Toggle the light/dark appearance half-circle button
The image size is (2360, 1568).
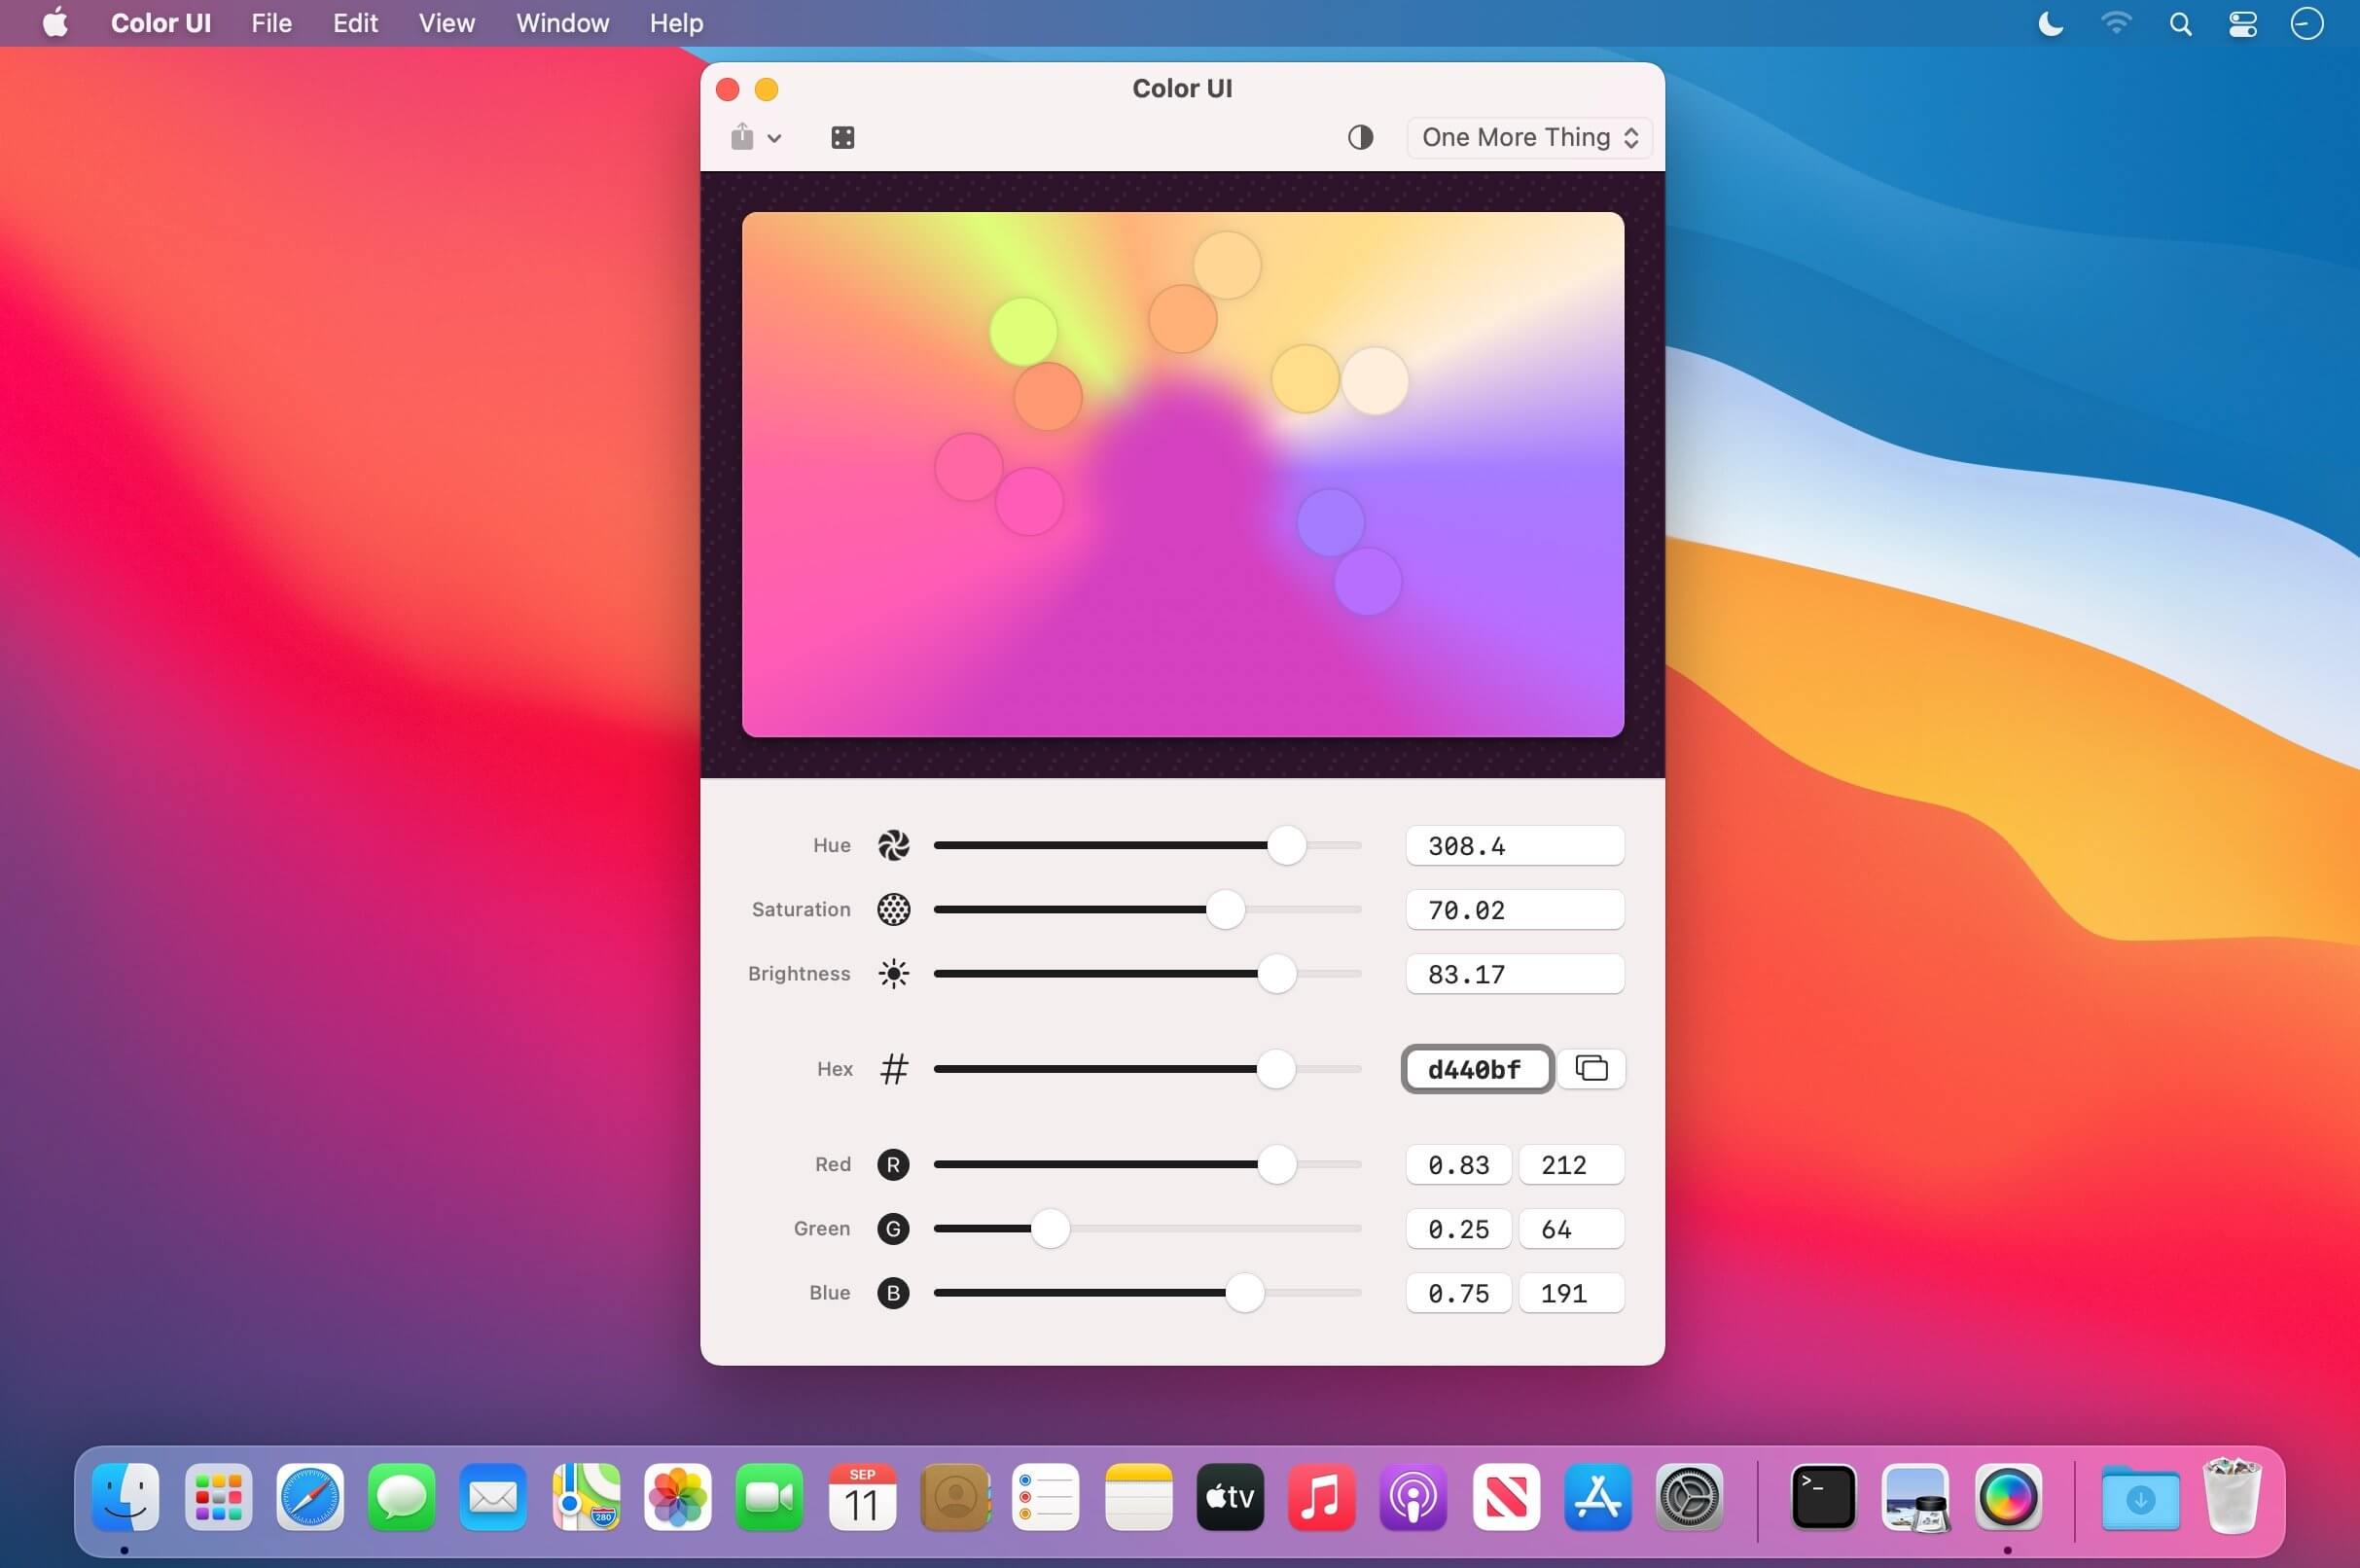click(1360, 138)
